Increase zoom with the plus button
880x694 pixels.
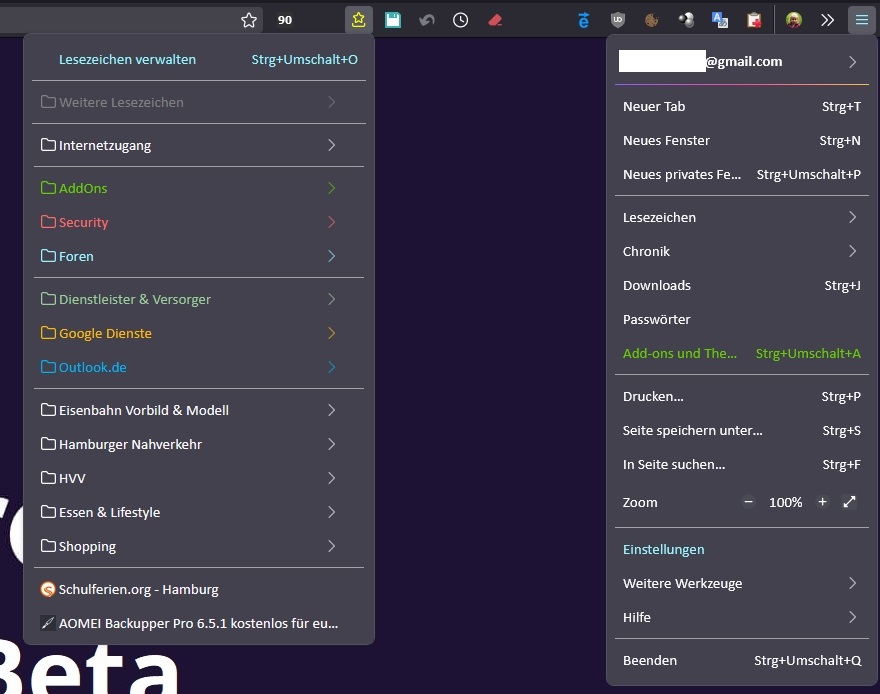822,502
